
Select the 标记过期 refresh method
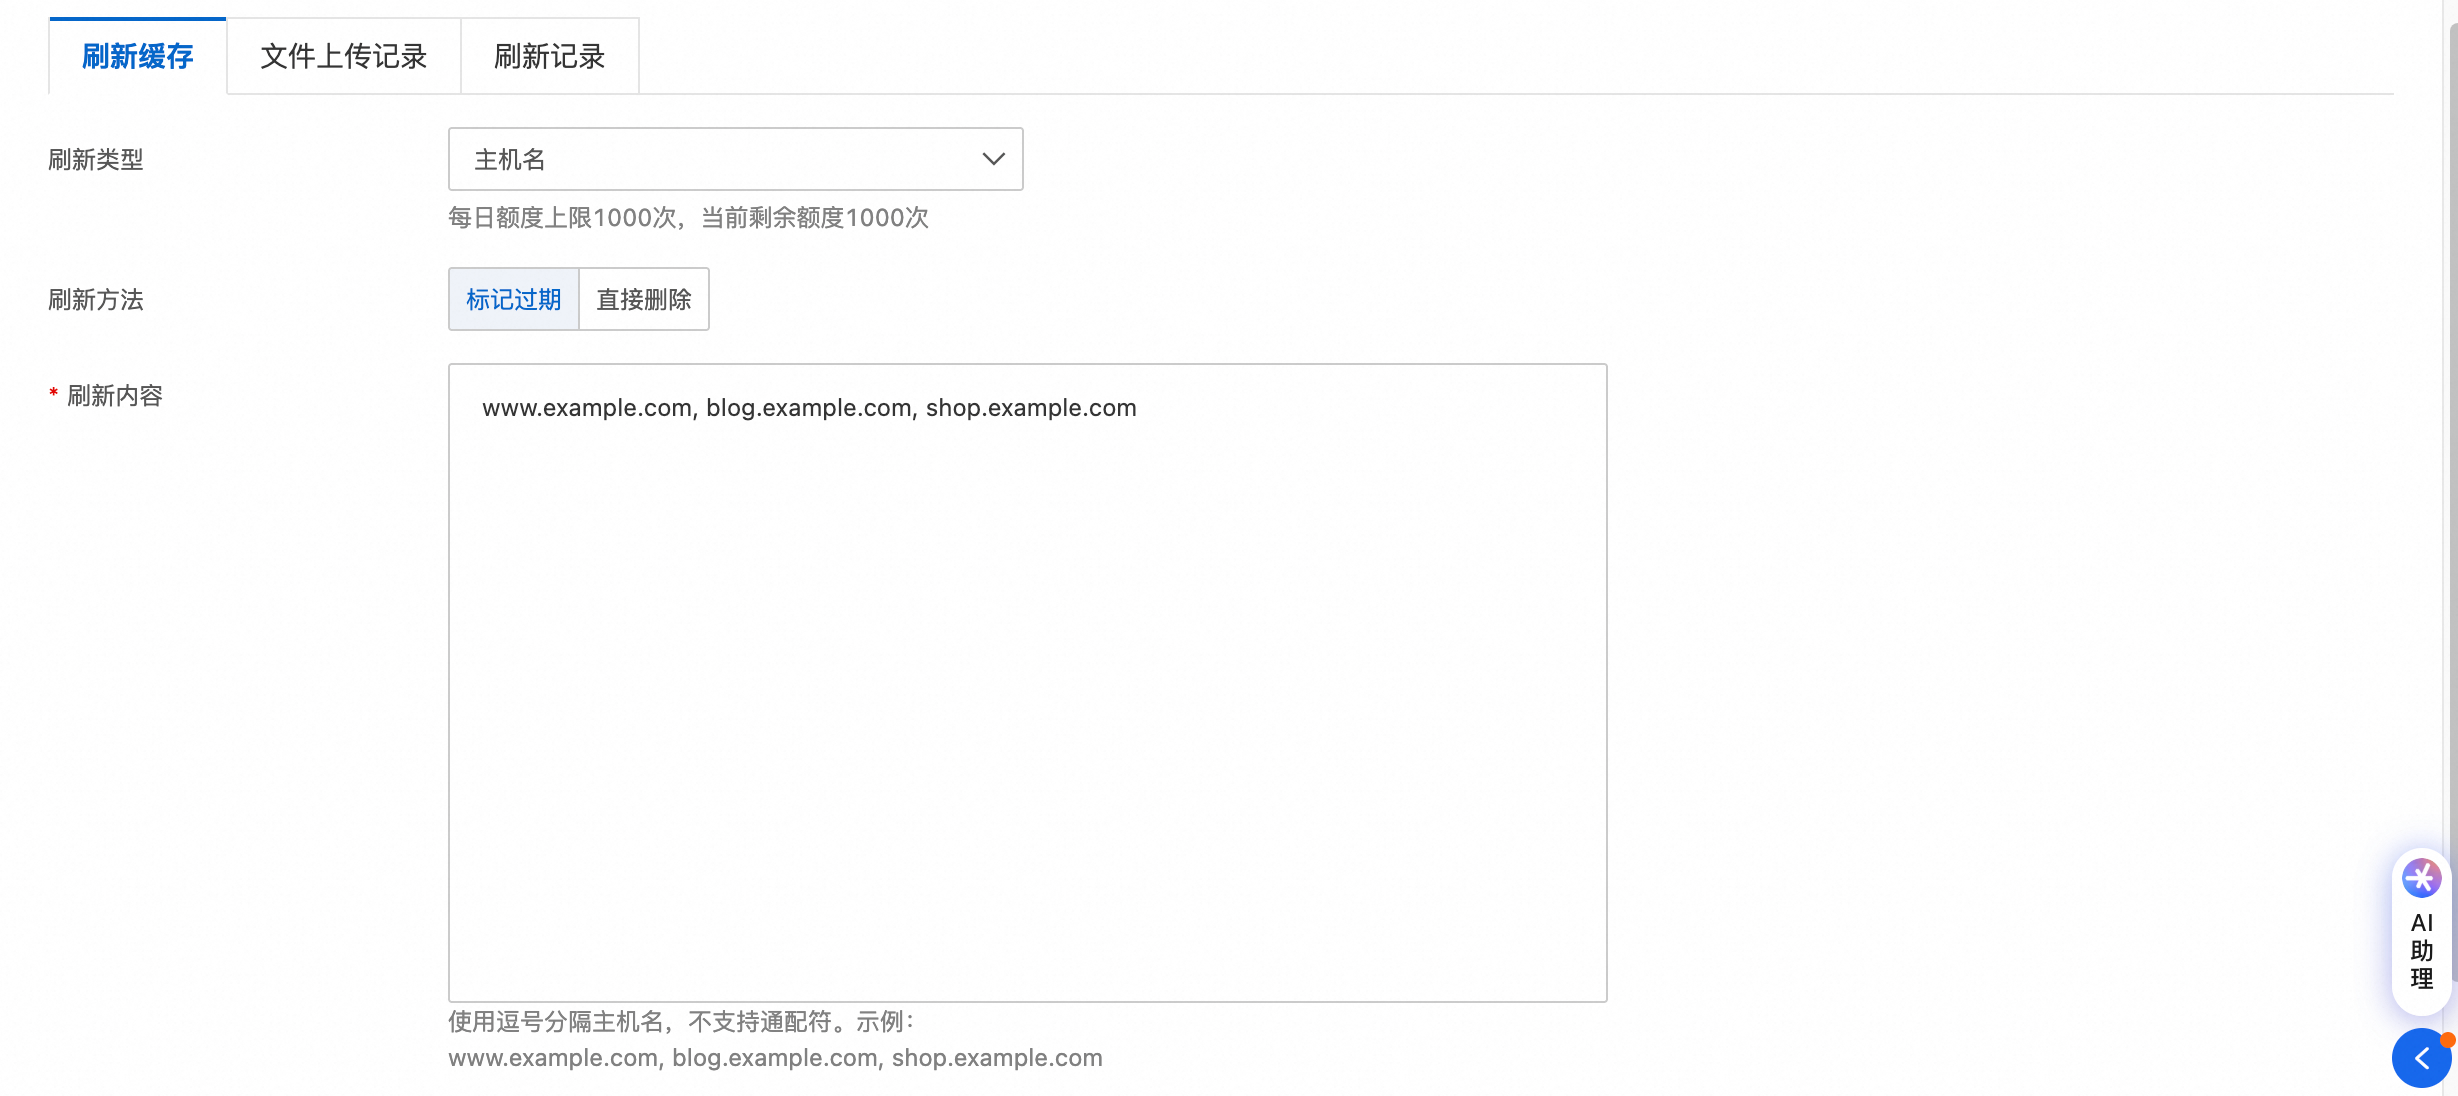(514, 300)
